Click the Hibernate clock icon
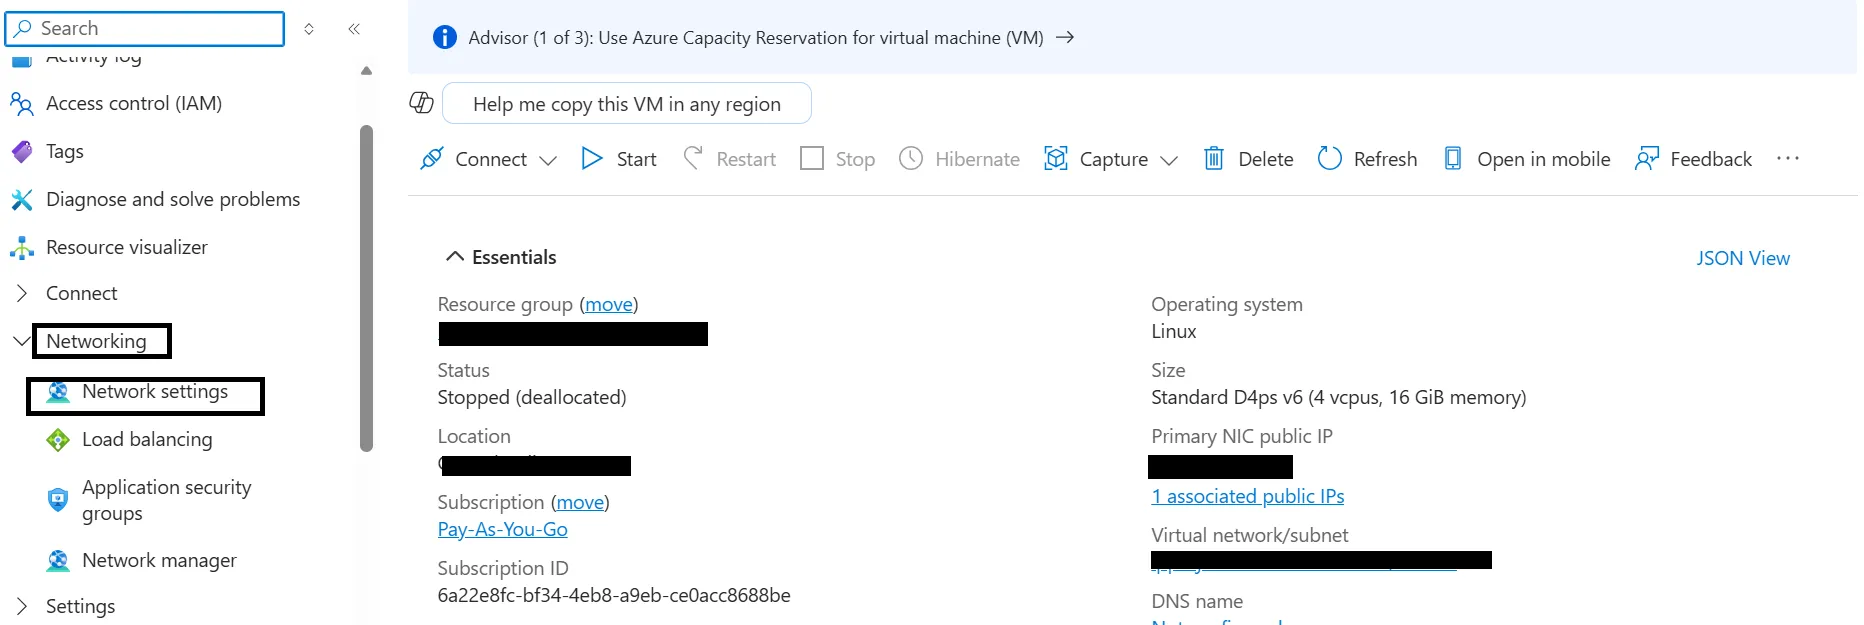The height and width of the screenshot is (625, 1864). click(911, 158)
